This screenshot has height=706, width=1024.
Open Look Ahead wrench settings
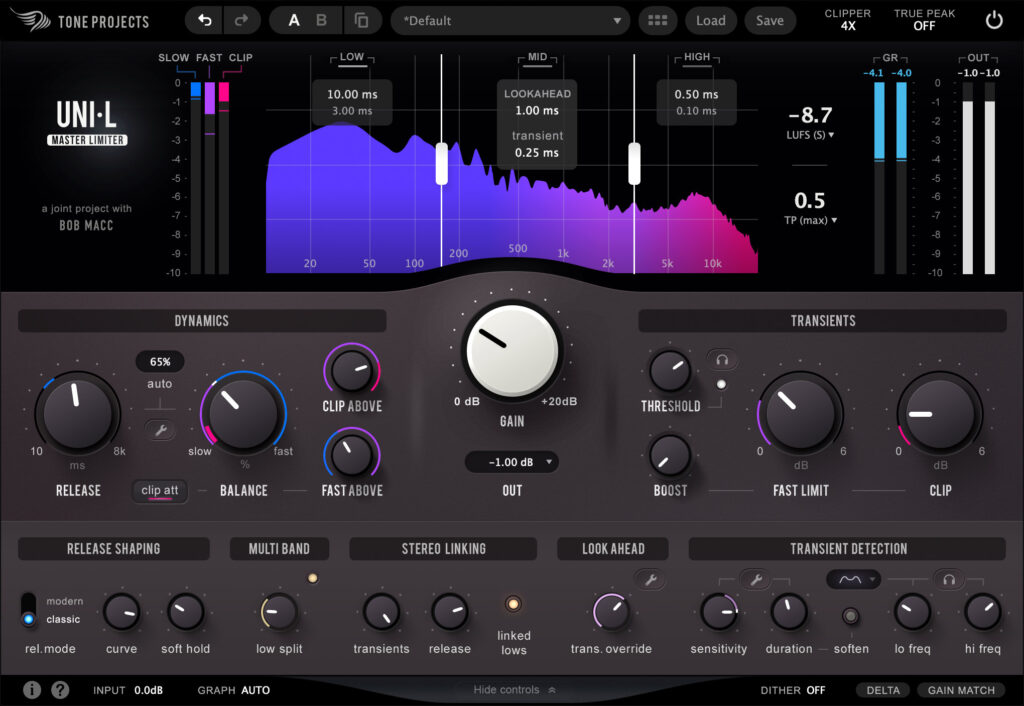(650, 579)
